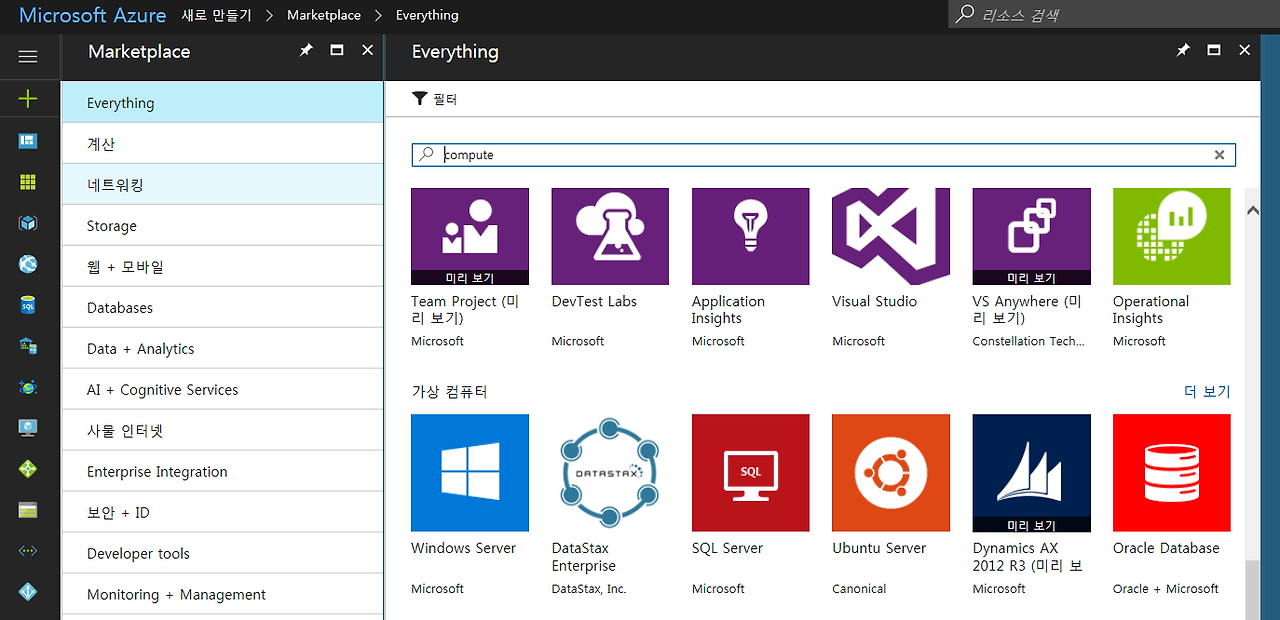Click the Everything breadcrumb
This screenshot has height=620, width=1280.
pyautogui.click(x=427, y=15)
